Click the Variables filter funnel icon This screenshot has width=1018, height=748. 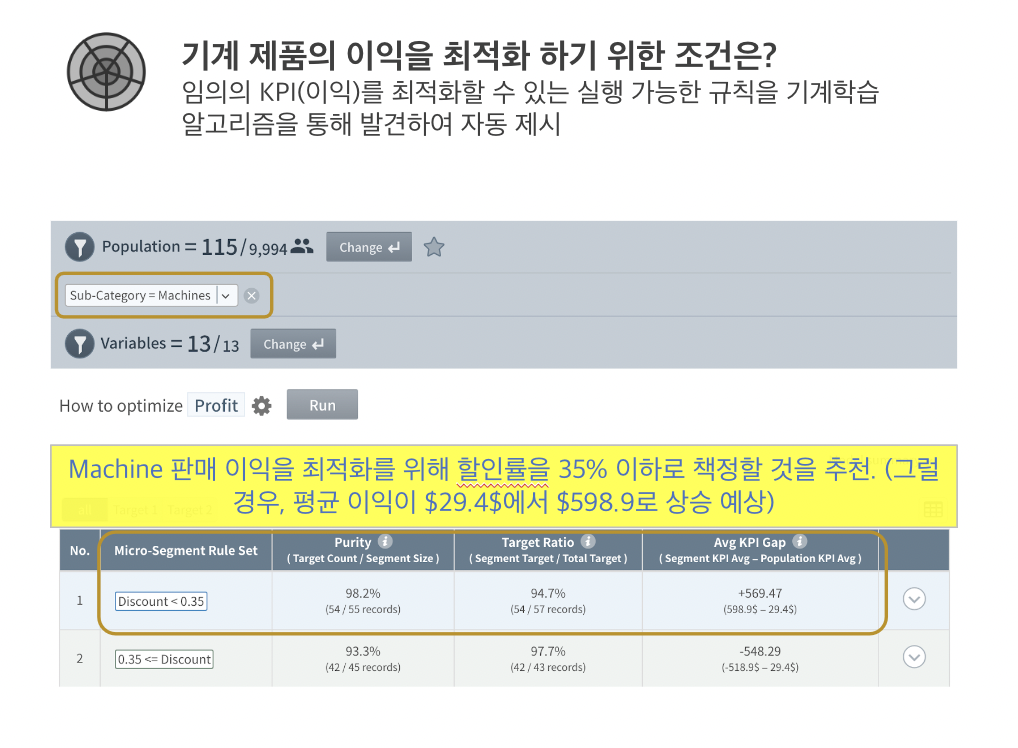80,343
